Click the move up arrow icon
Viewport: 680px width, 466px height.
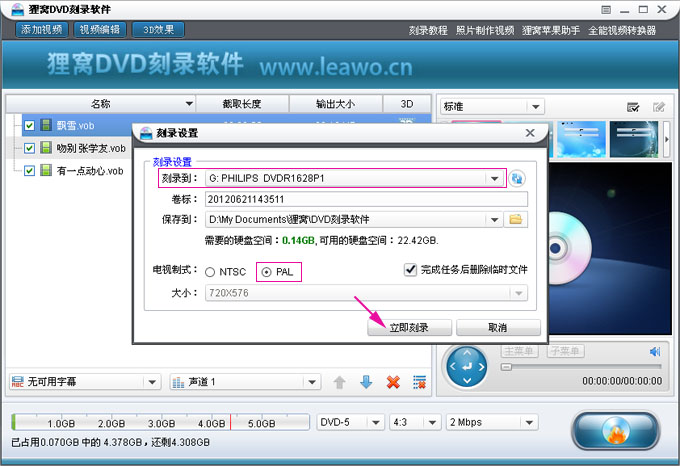click(x=340, y=382)
